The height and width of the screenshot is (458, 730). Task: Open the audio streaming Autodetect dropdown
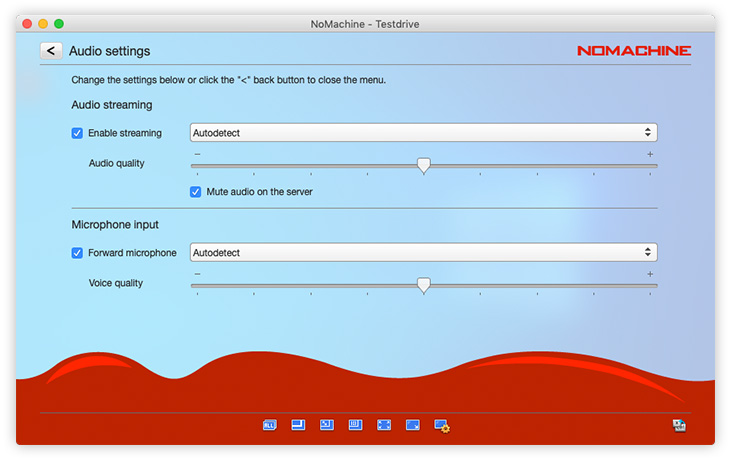423,132
